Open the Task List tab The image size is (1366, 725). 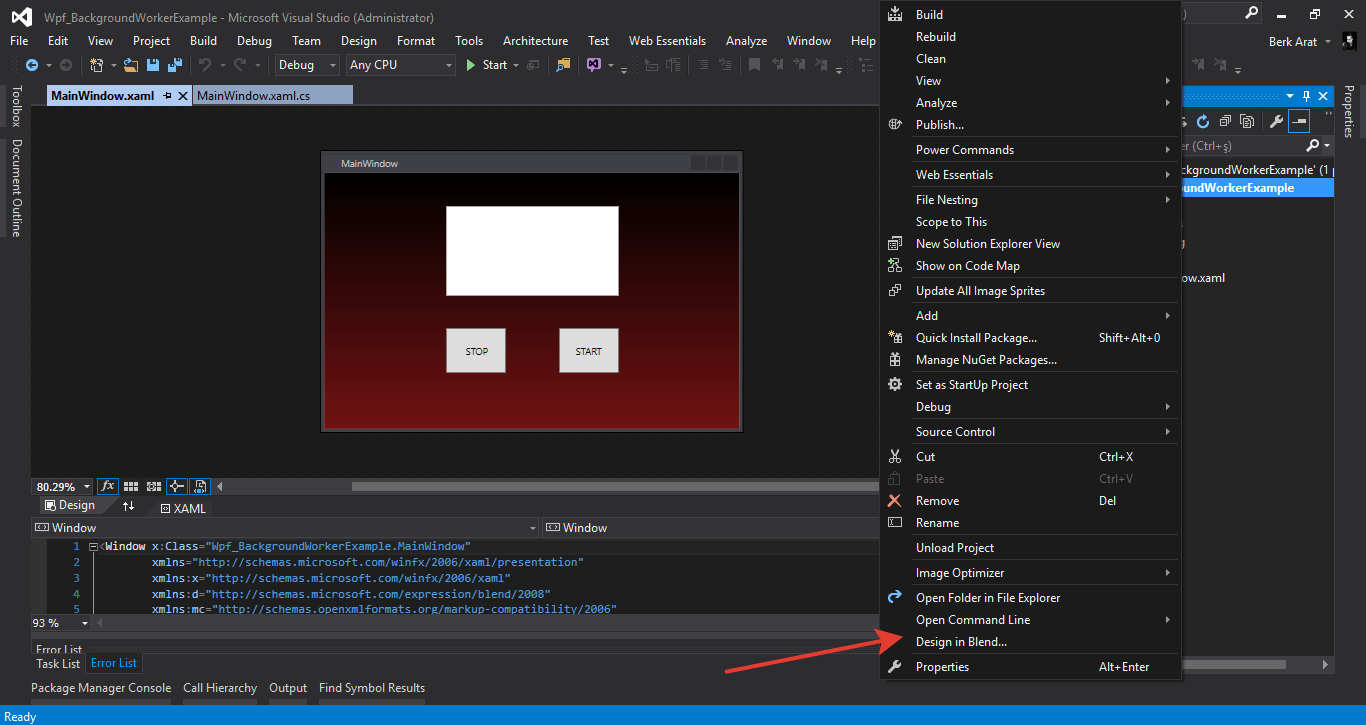(x=58, y=663)
